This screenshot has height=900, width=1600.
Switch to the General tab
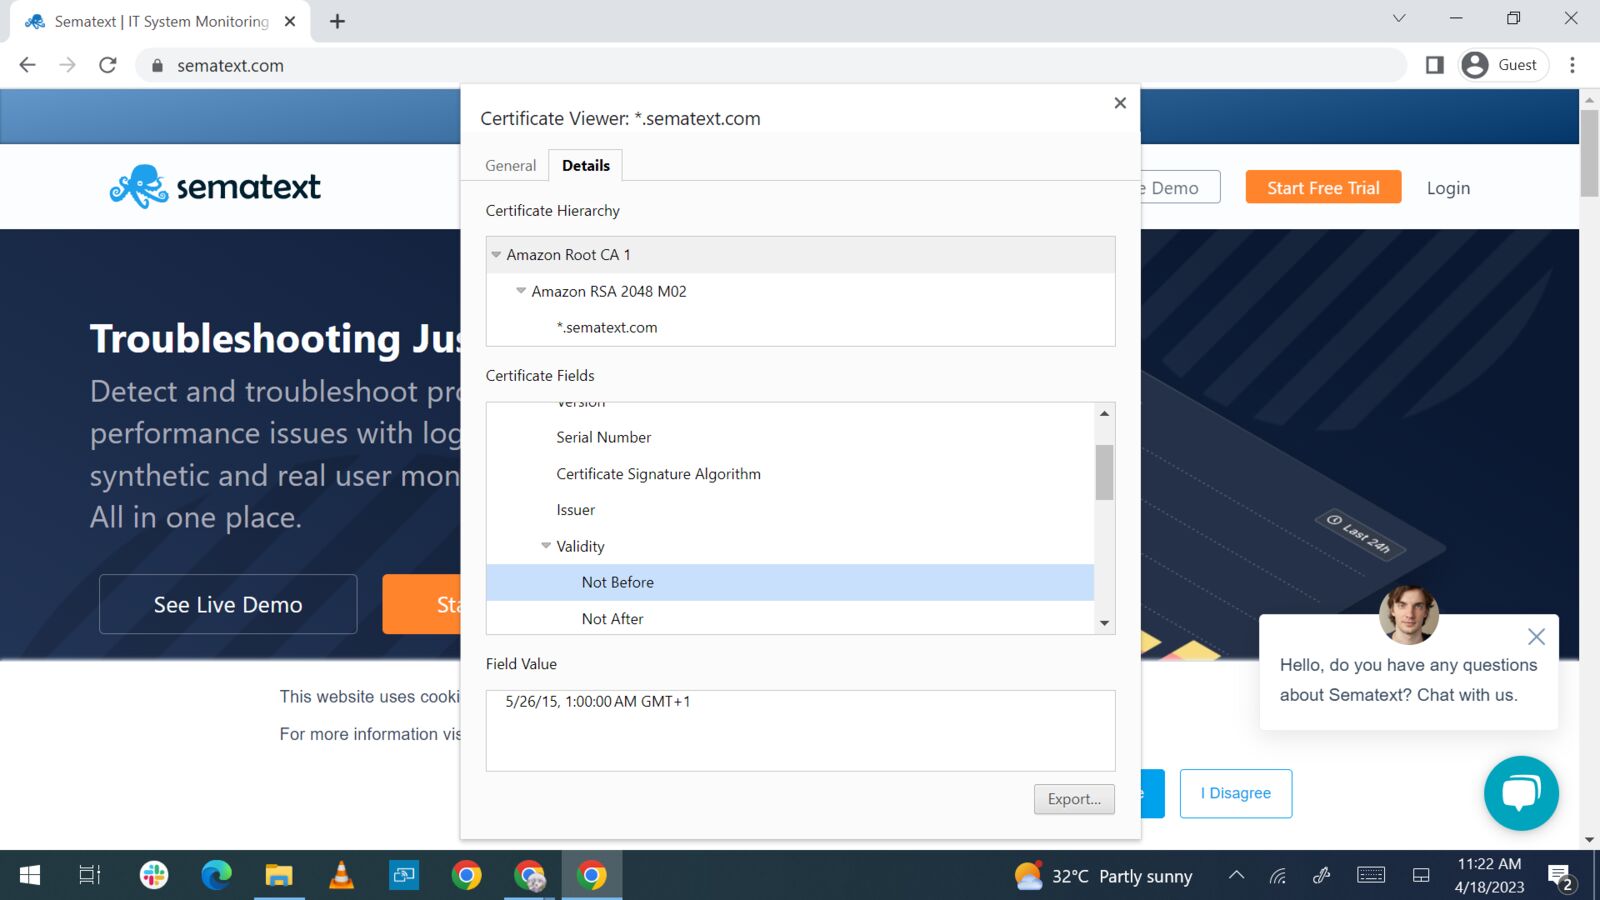coord(510,166)
